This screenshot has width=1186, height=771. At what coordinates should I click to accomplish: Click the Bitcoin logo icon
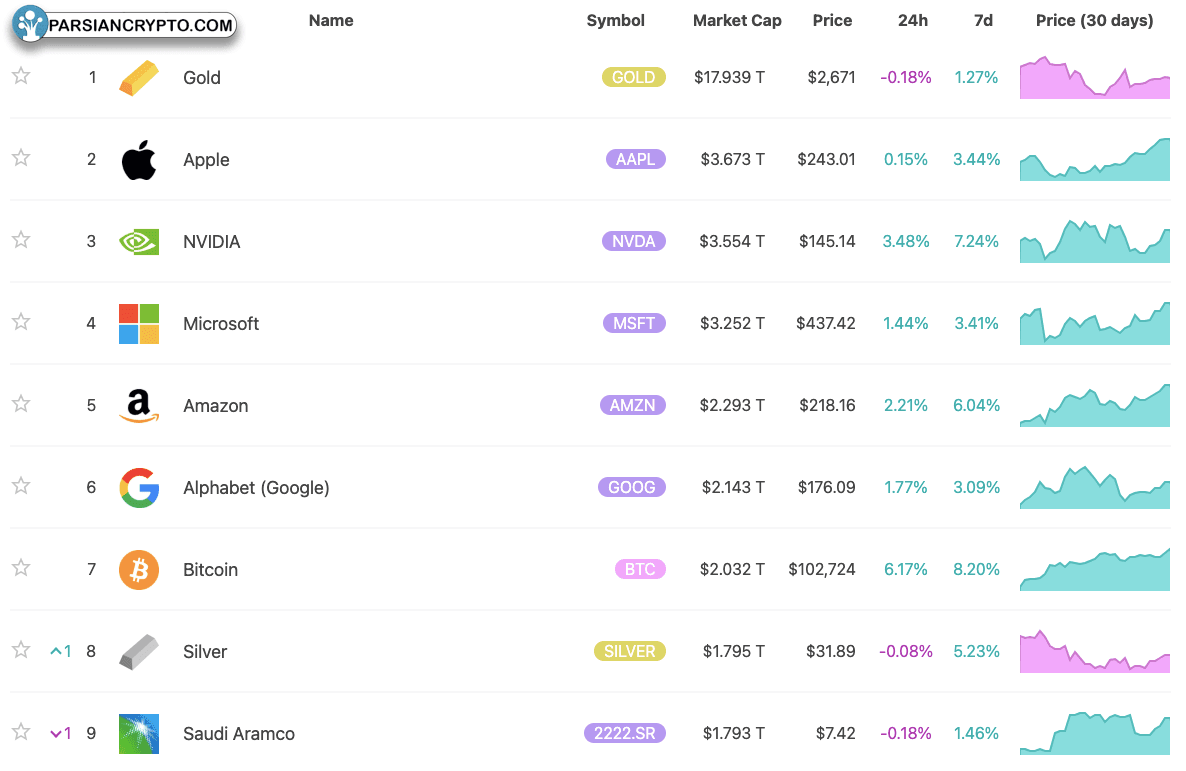(x=139, y=570)
